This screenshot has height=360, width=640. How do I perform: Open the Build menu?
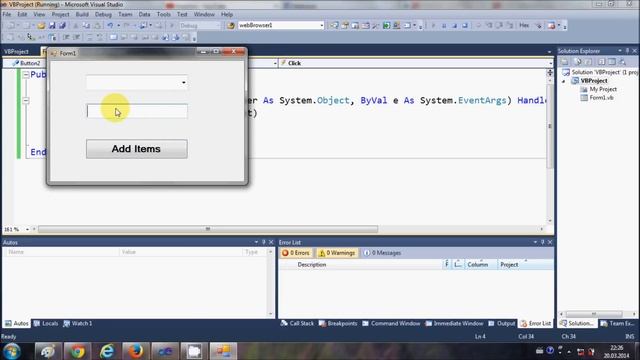[x=82, y=14]
